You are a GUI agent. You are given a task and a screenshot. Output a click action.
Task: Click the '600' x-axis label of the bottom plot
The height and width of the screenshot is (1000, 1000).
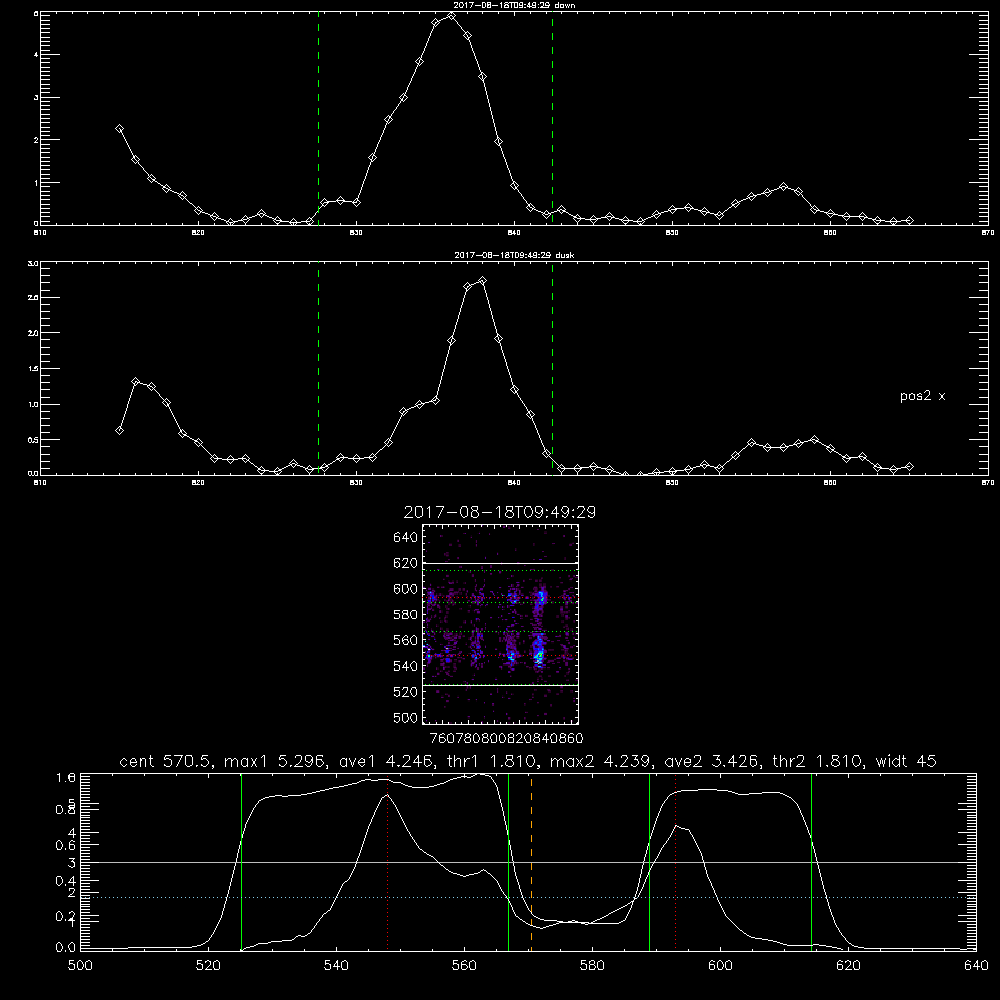pyautogui.click(x=721, y=966)
